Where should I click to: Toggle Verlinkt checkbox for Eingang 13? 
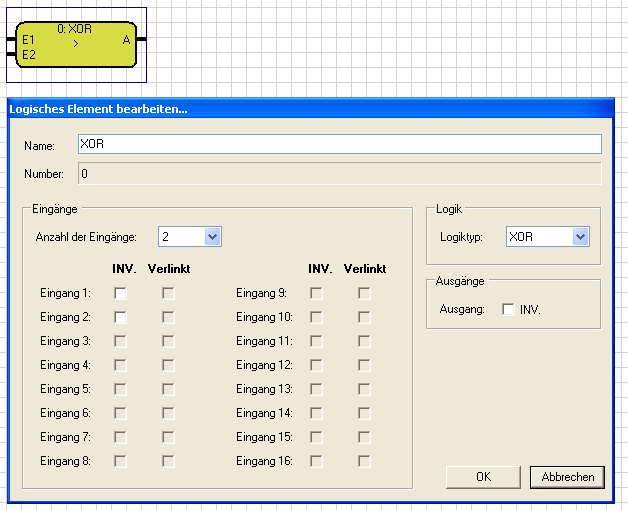[364, 389]
